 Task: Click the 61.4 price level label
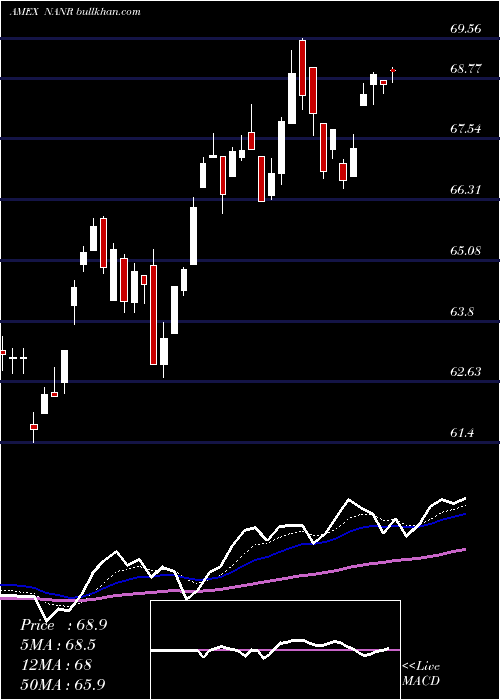pyautogui.click(x=462, y=432)
